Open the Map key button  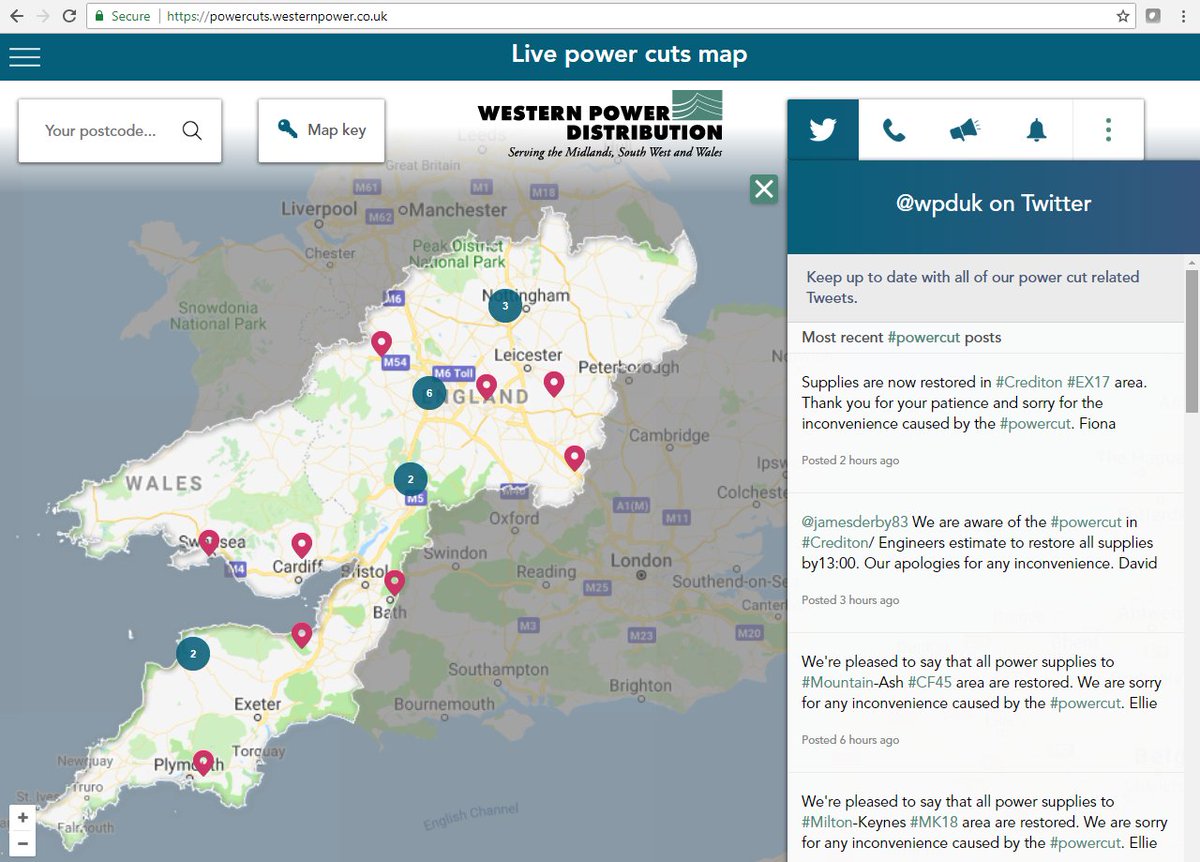coord(321,130)
